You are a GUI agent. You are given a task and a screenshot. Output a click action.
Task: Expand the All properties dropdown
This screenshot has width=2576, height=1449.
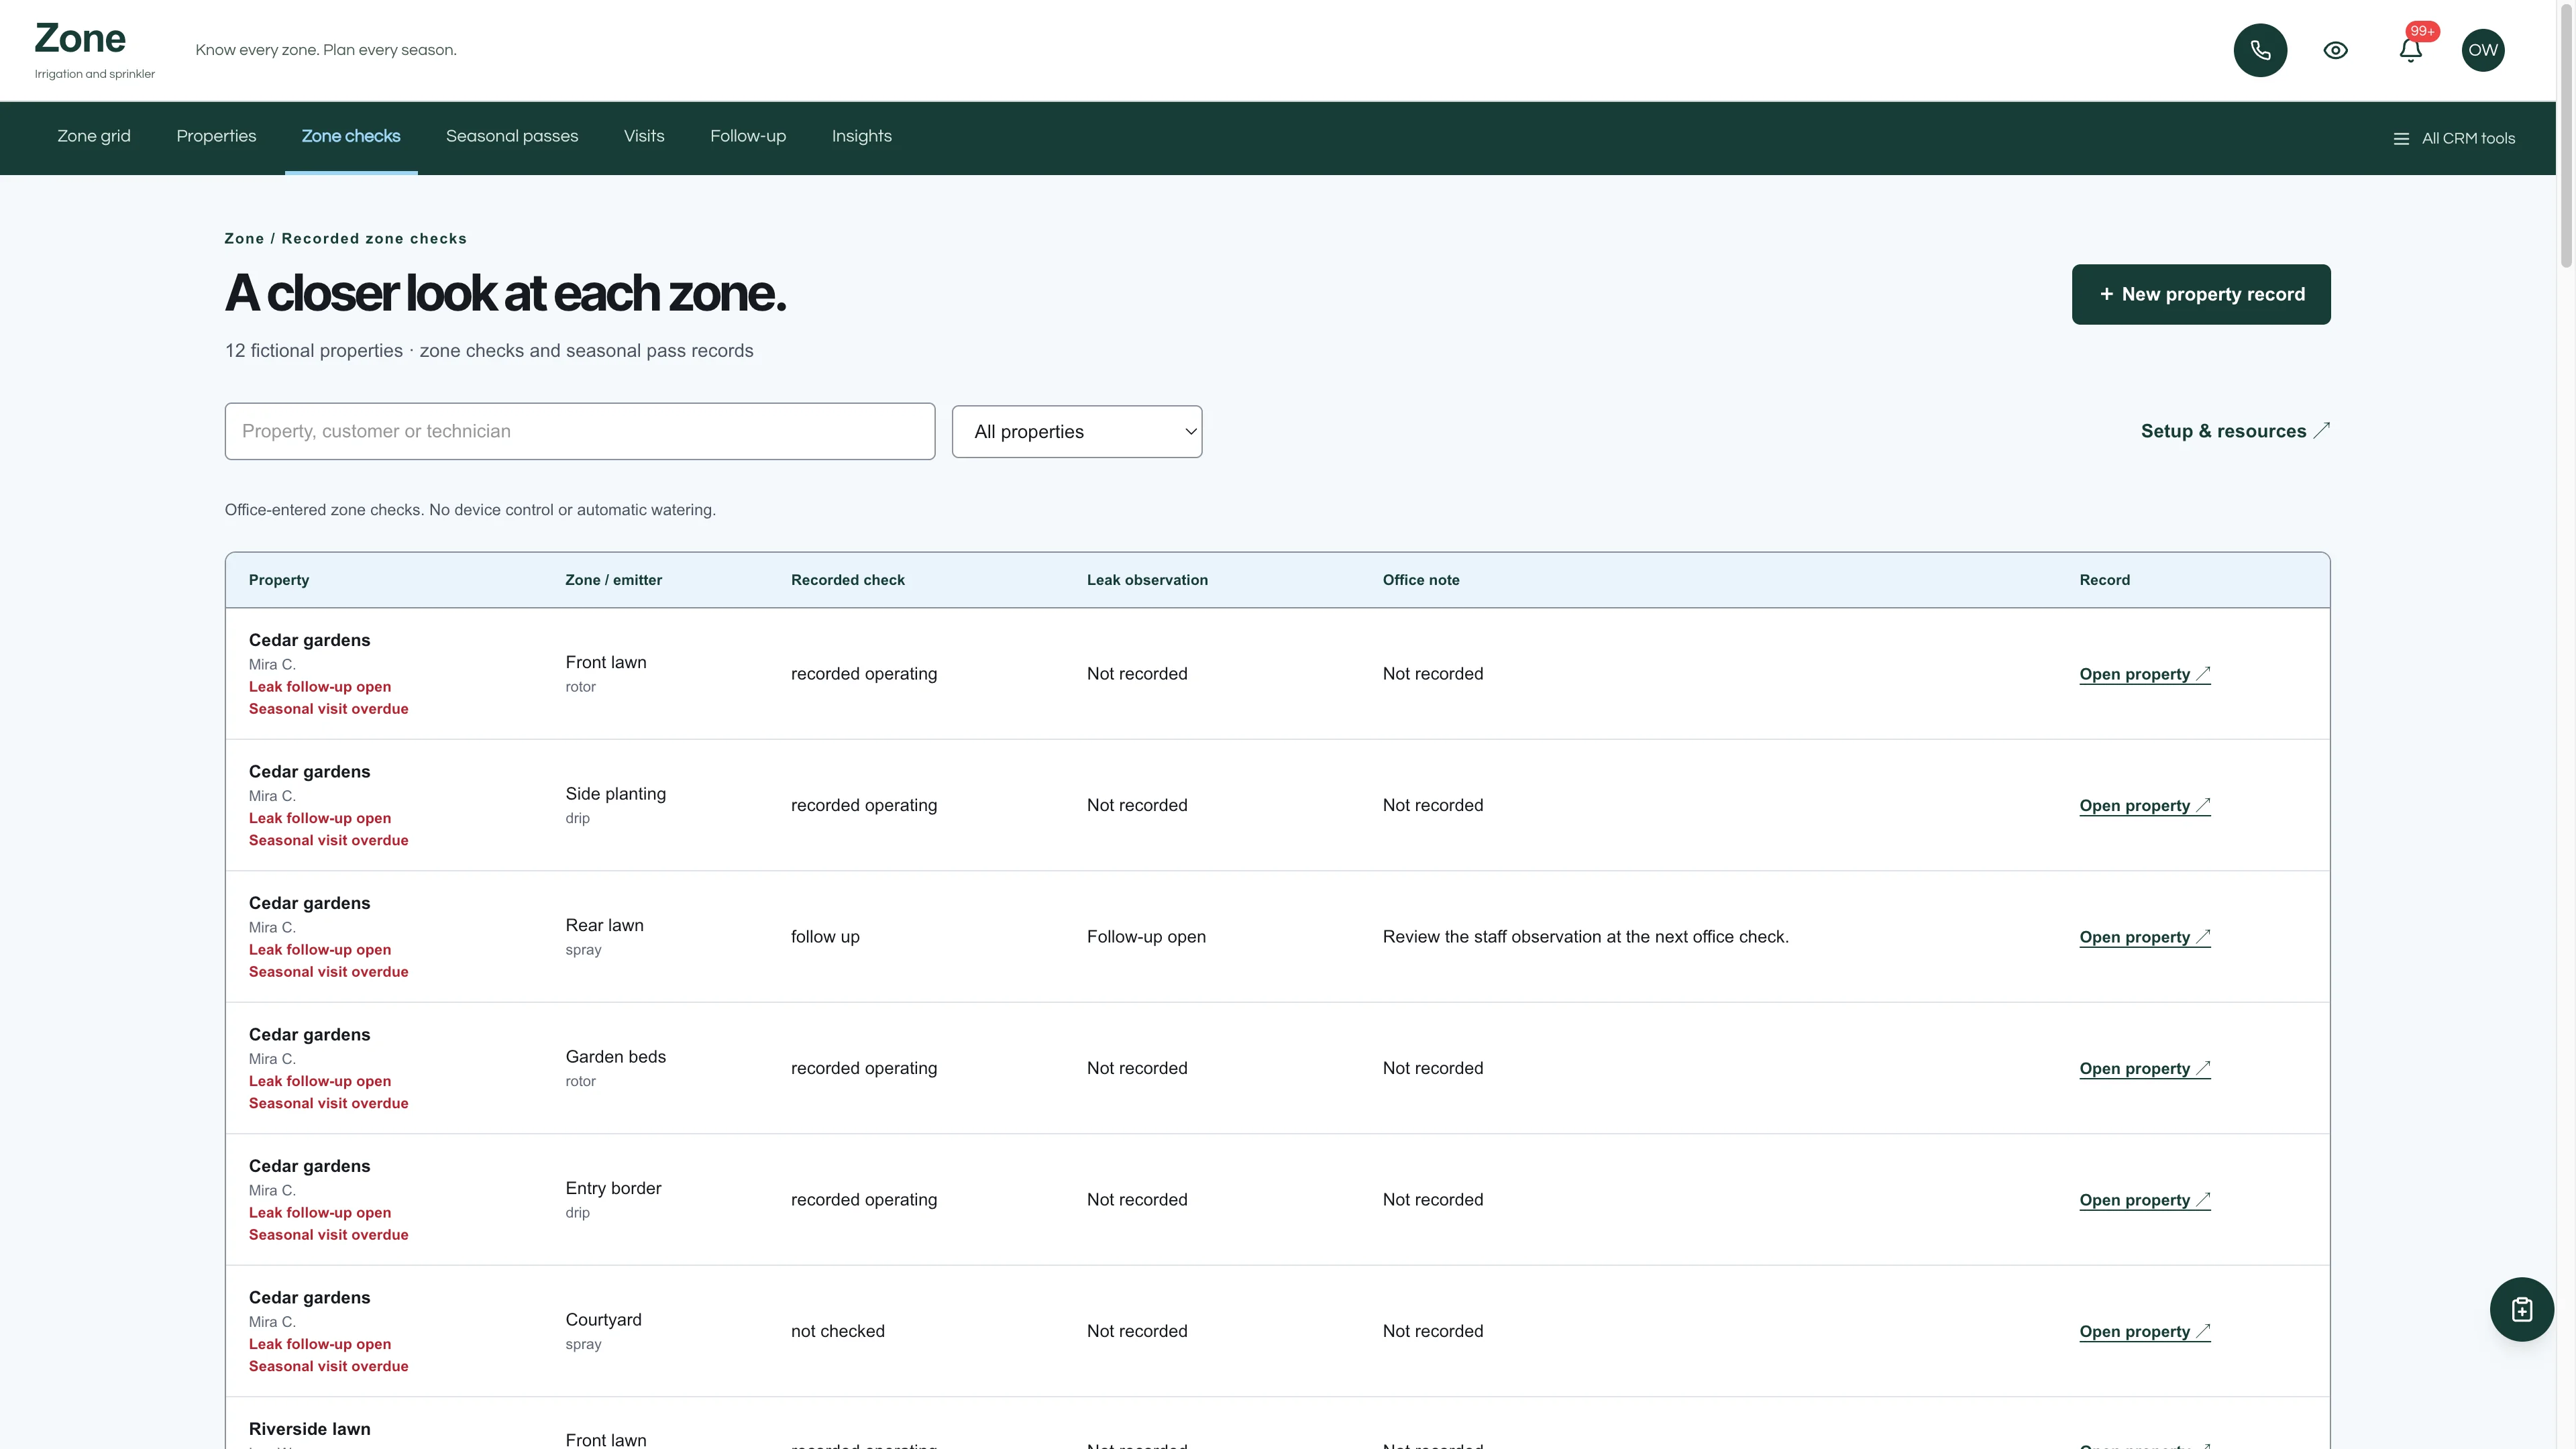pos(1077,431)
